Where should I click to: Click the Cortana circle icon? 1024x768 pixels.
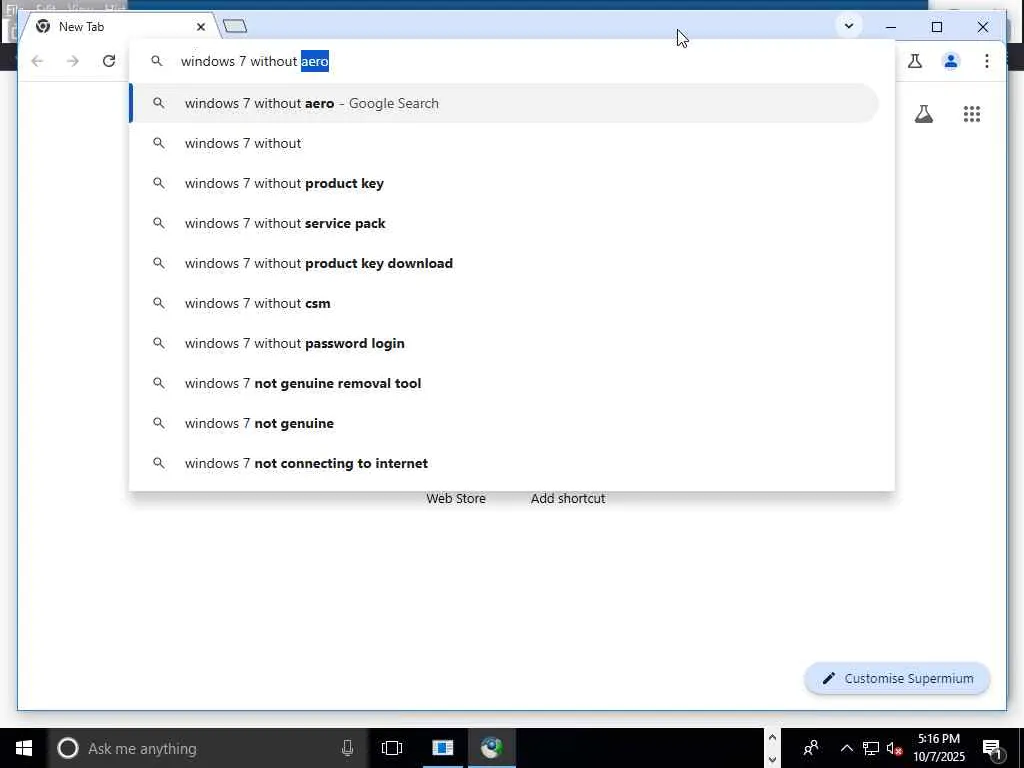coord(68,748)
